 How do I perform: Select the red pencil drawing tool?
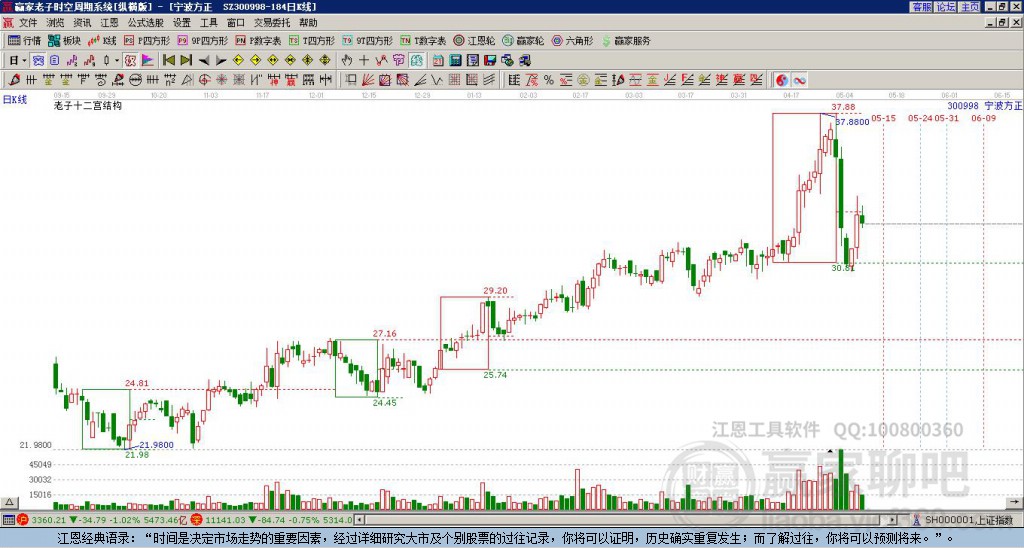[x=14, y=80]
